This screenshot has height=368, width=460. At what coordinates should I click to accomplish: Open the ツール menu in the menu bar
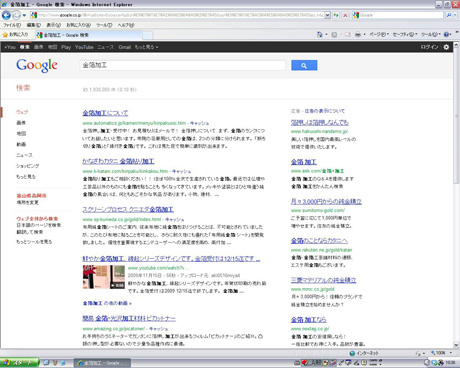pyautogui.click(x=104, y=25)
